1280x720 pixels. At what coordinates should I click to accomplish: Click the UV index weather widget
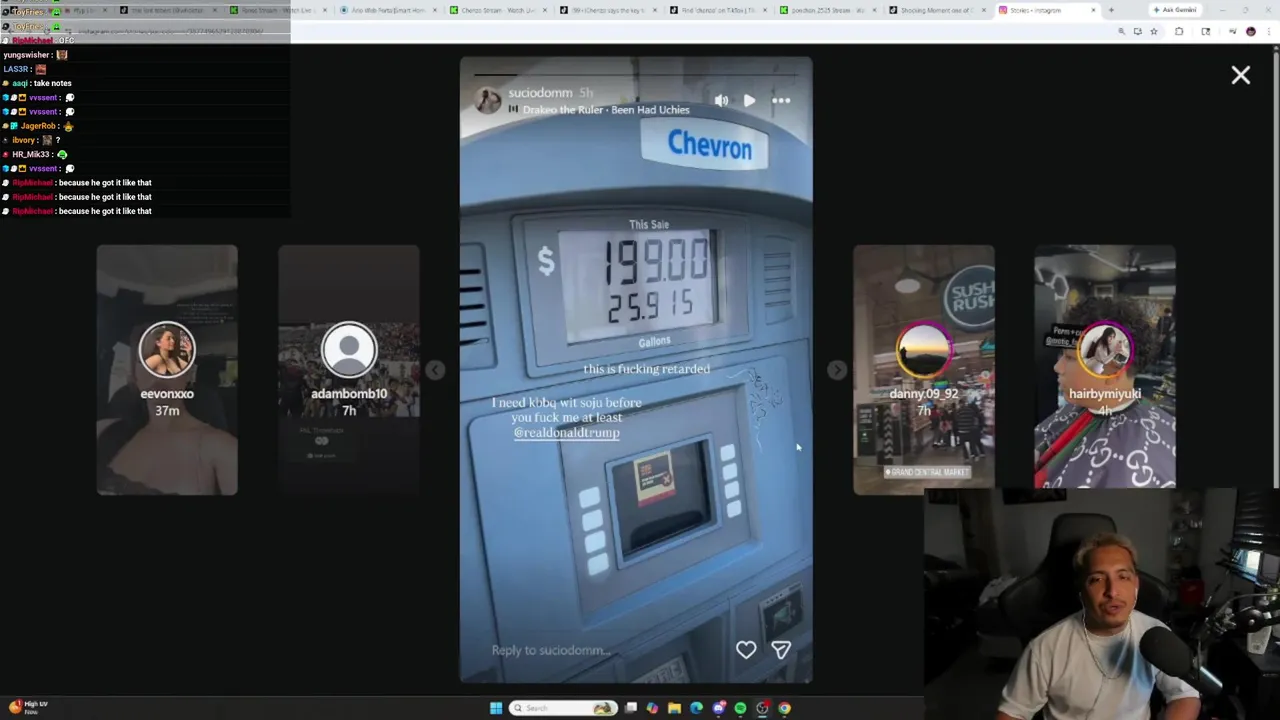(28, 707)
